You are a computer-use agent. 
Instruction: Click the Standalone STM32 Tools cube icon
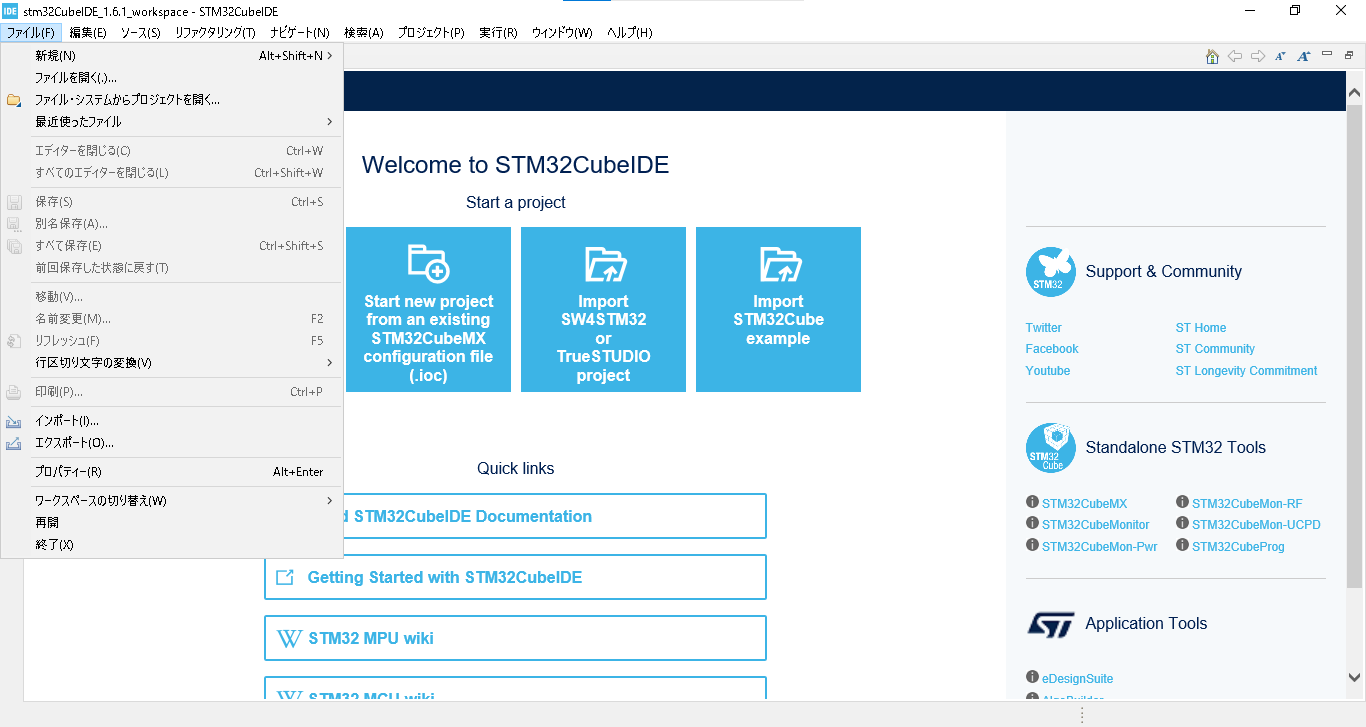(1050, 447)
